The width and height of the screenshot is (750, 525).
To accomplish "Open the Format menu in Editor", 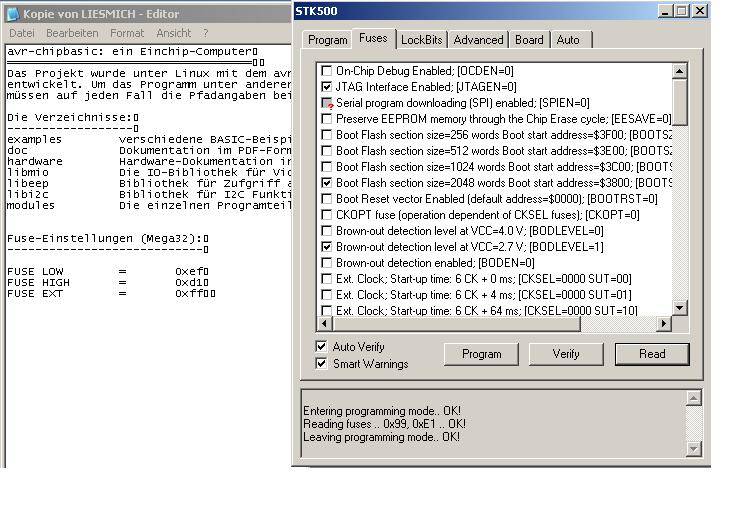I will tap(127, 33).
